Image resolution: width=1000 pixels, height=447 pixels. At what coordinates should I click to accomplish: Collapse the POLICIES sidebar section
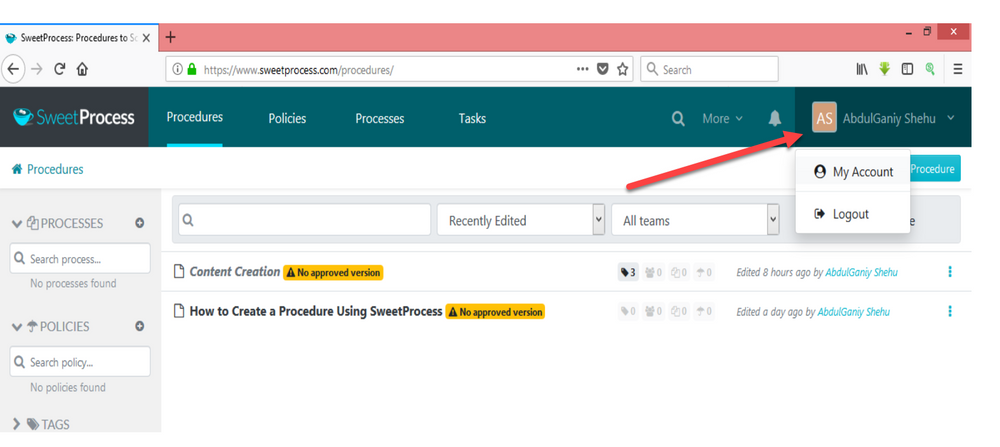tap(17, 327)
